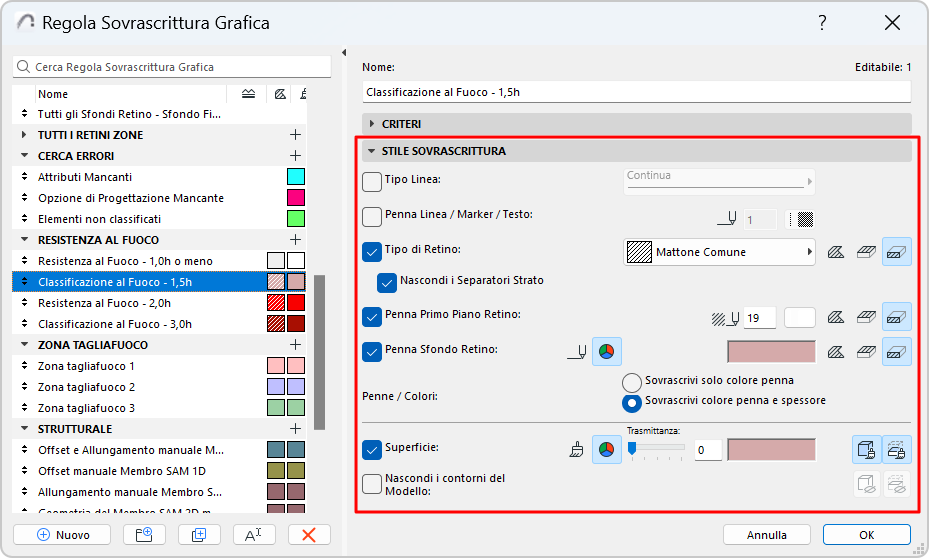Click cover fill icon in Penna Sfondo Retino row
This screenshot has height=558, width=929.
[866, 352]
